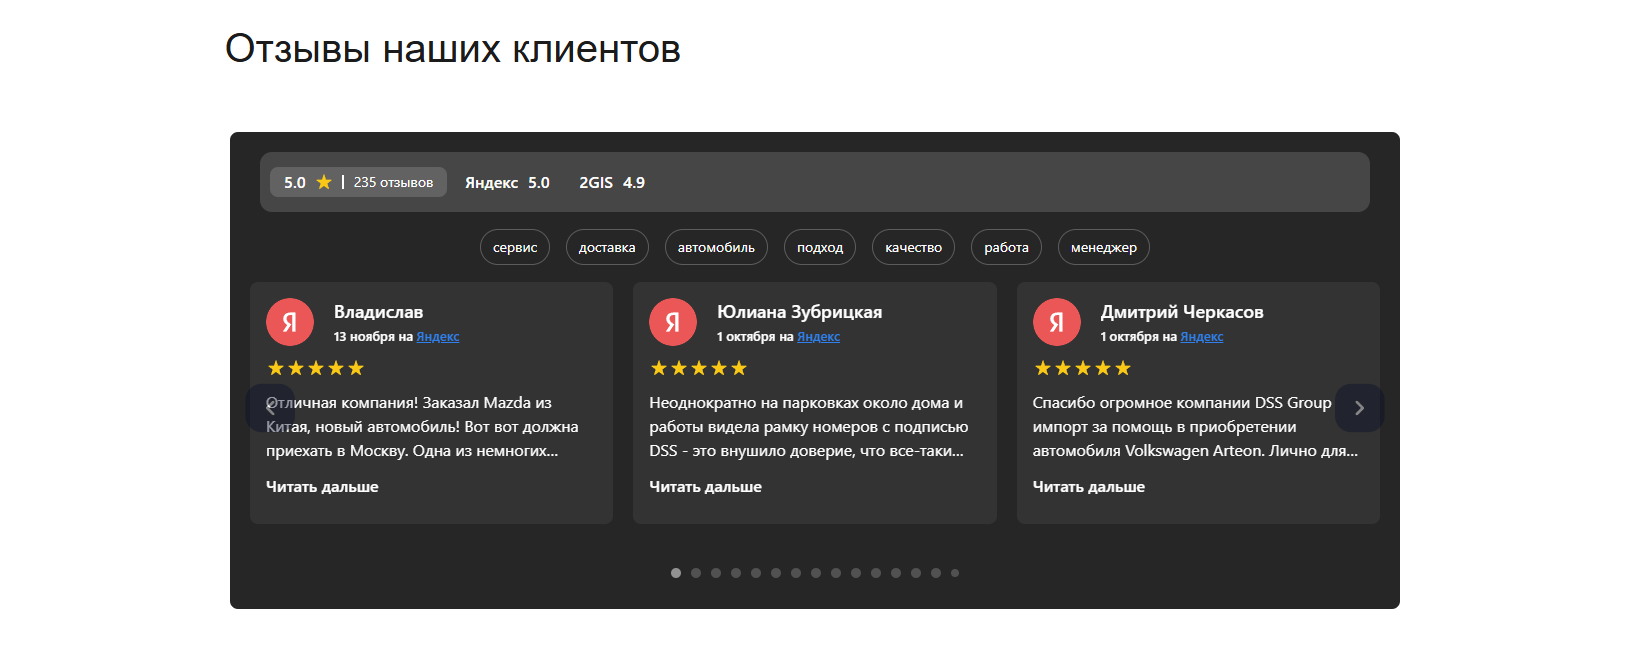Select the менеджер tag chip
This screenshot has width=1630, height=667.
[1103, 247]
